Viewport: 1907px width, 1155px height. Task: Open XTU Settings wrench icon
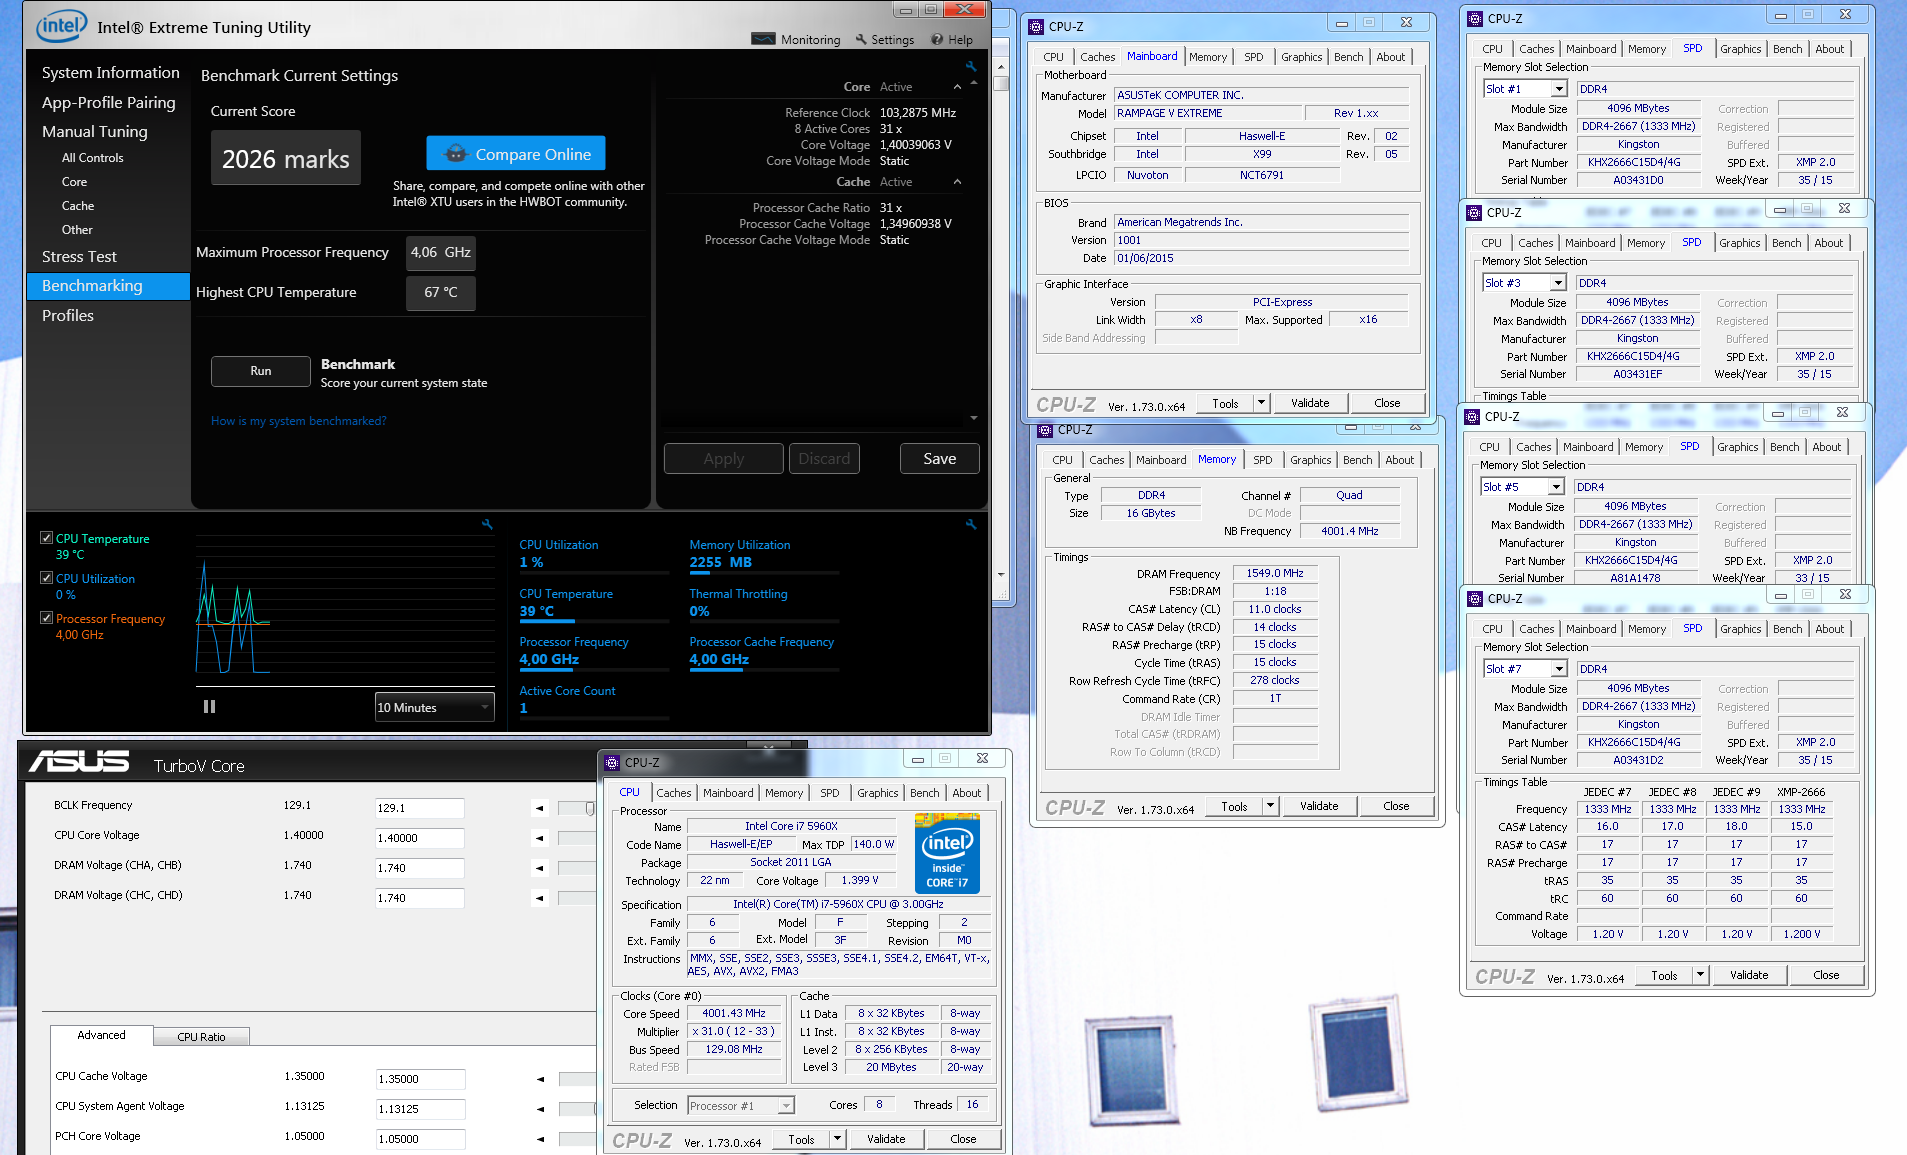coord(861,40)
